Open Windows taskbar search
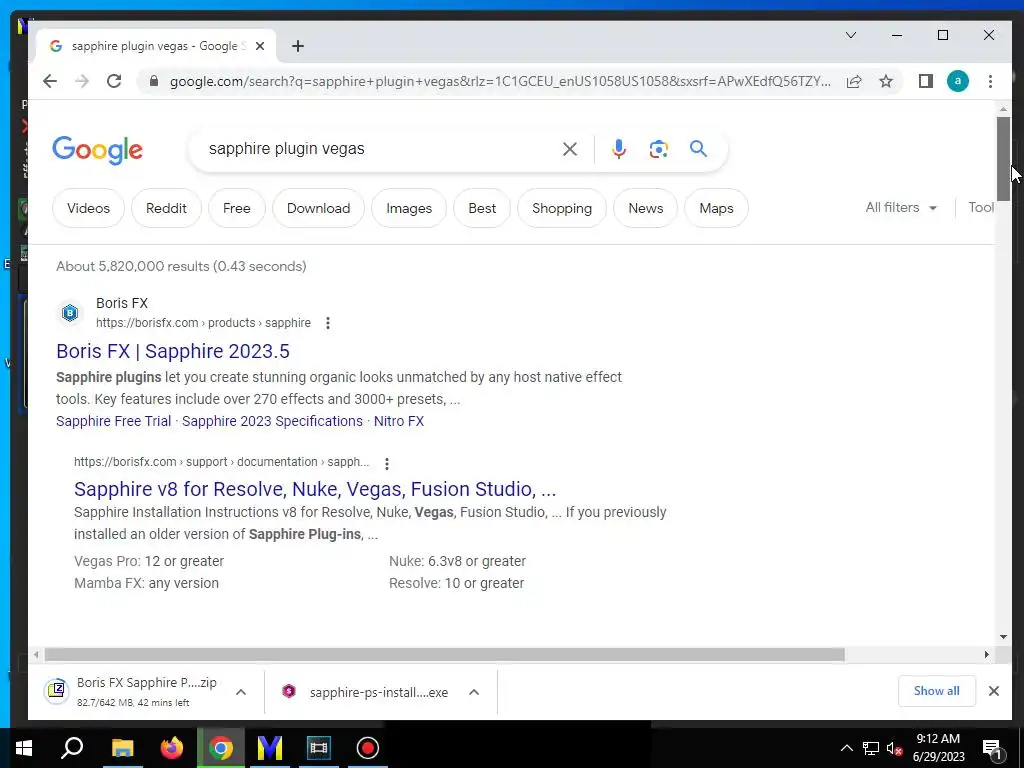The width and height of the screenshot is (1024, 768). point(72,748)
